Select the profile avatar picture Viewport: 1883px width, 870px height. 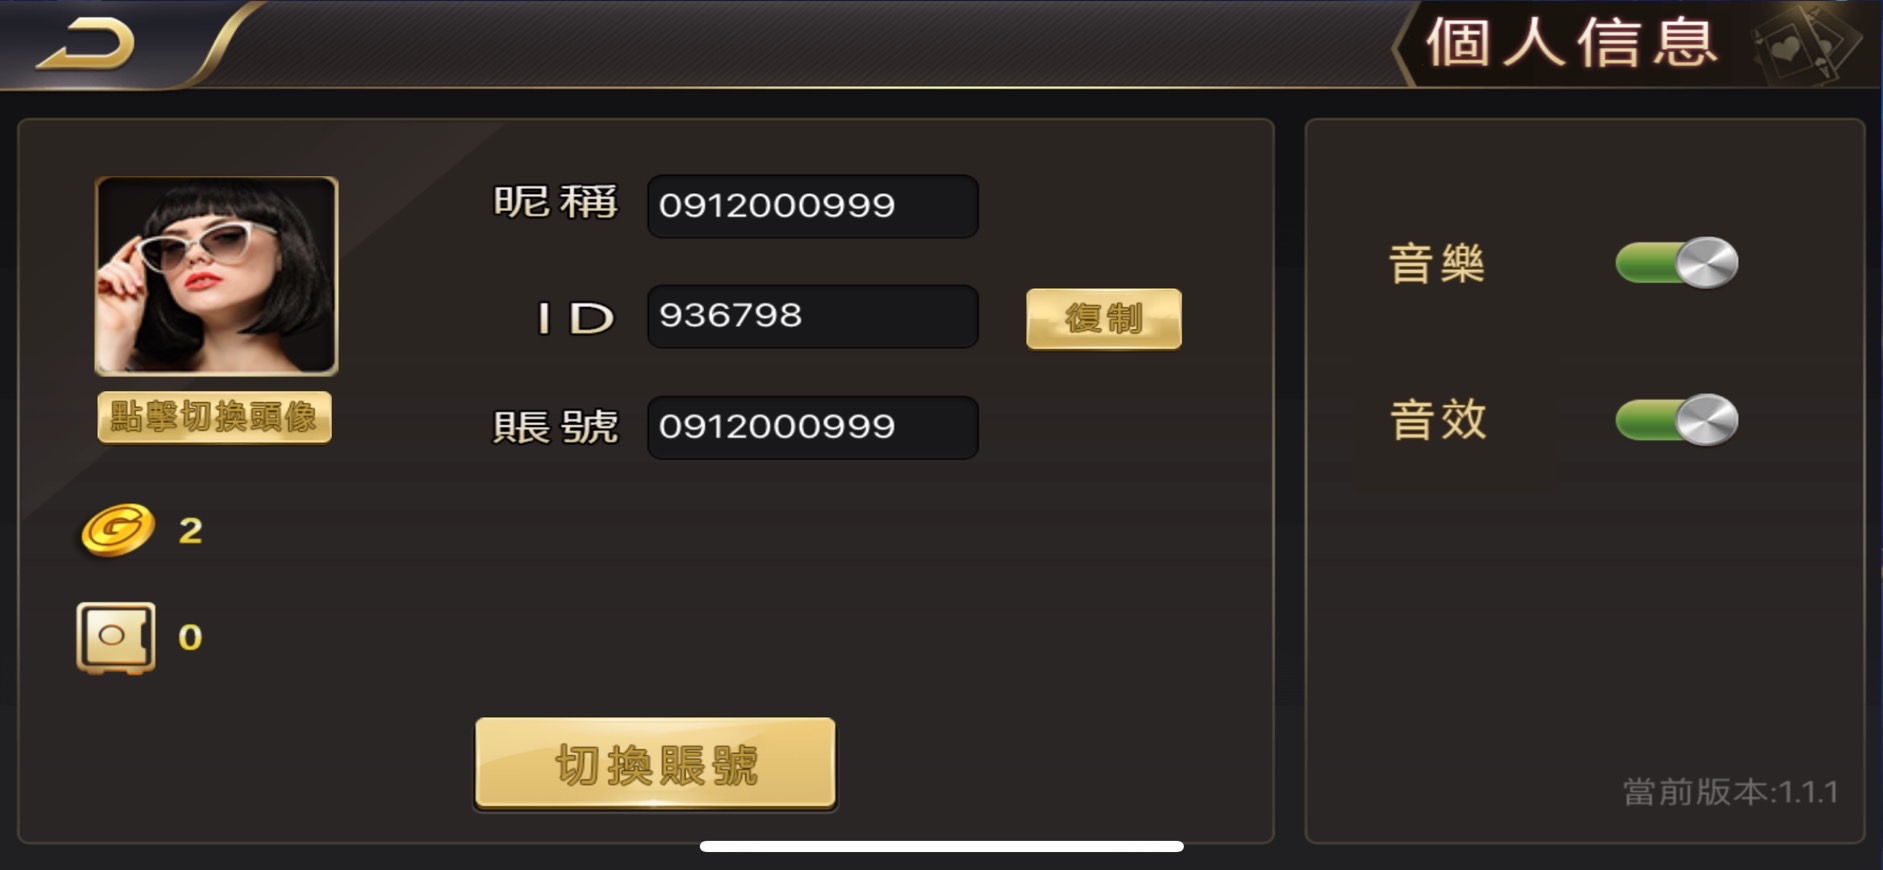point(216,276)
